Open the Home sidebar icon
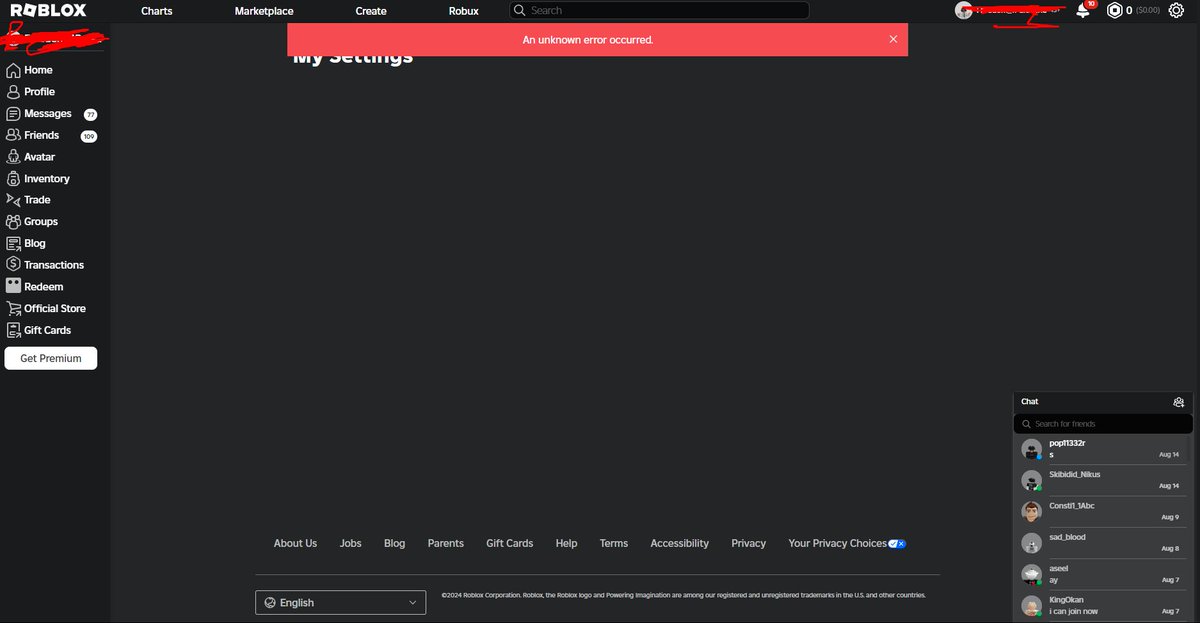 (13, 70)
